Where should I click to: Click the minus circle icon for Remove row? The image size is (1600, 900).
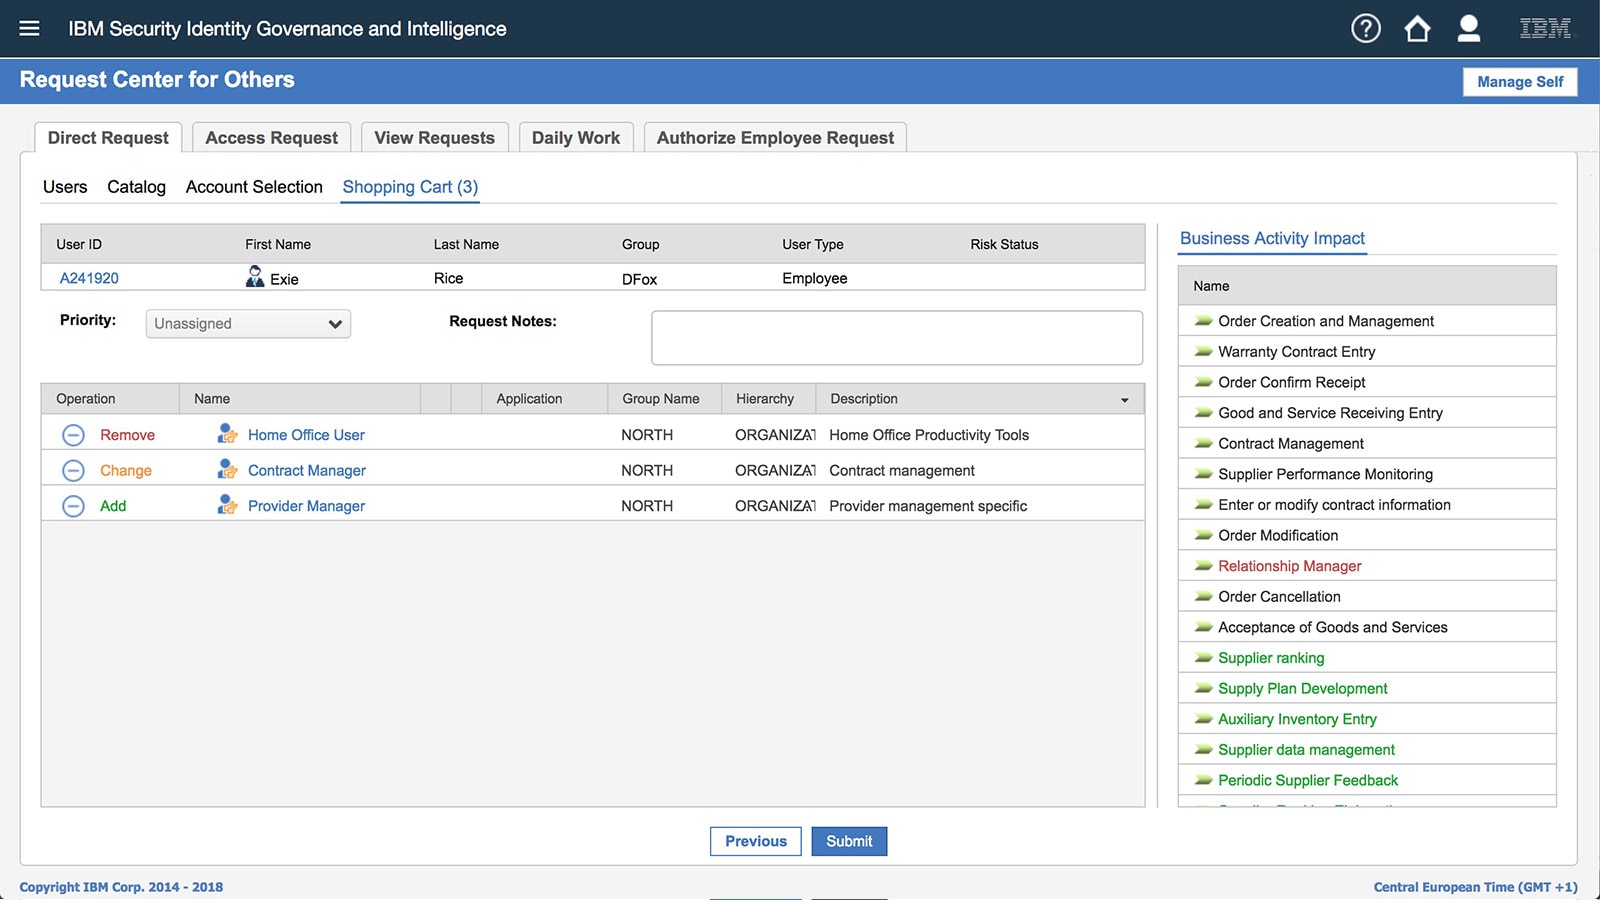[73, 435]
